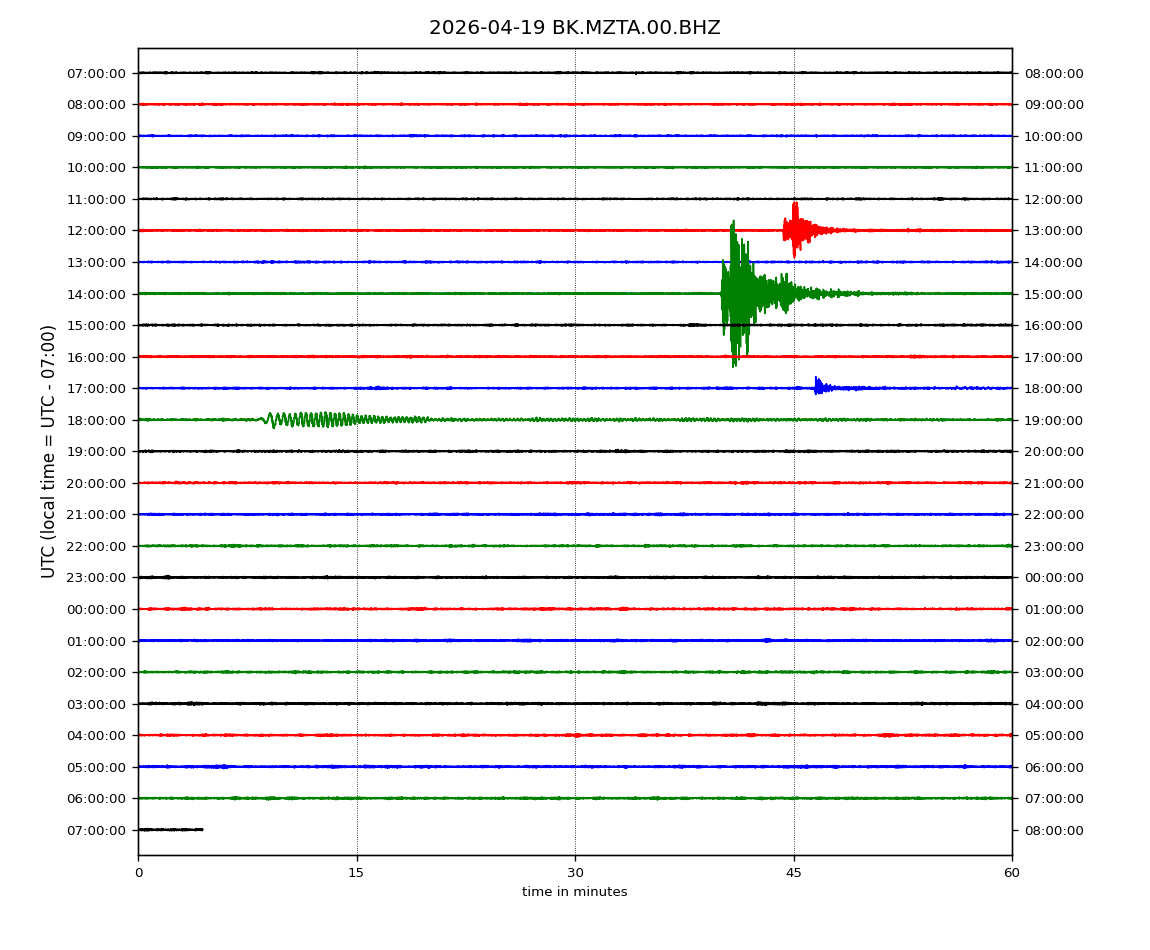Select the green long-period wave train on the 18:00 trace
The height and width of the screenshot is (950, 1150).
pos(320,419)
